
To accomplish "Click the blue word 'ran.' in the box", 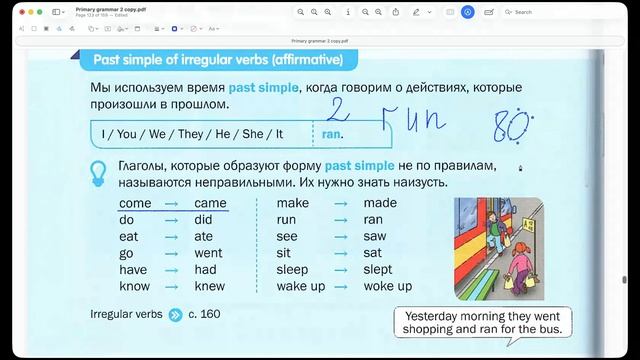I will tap(333, 134).
